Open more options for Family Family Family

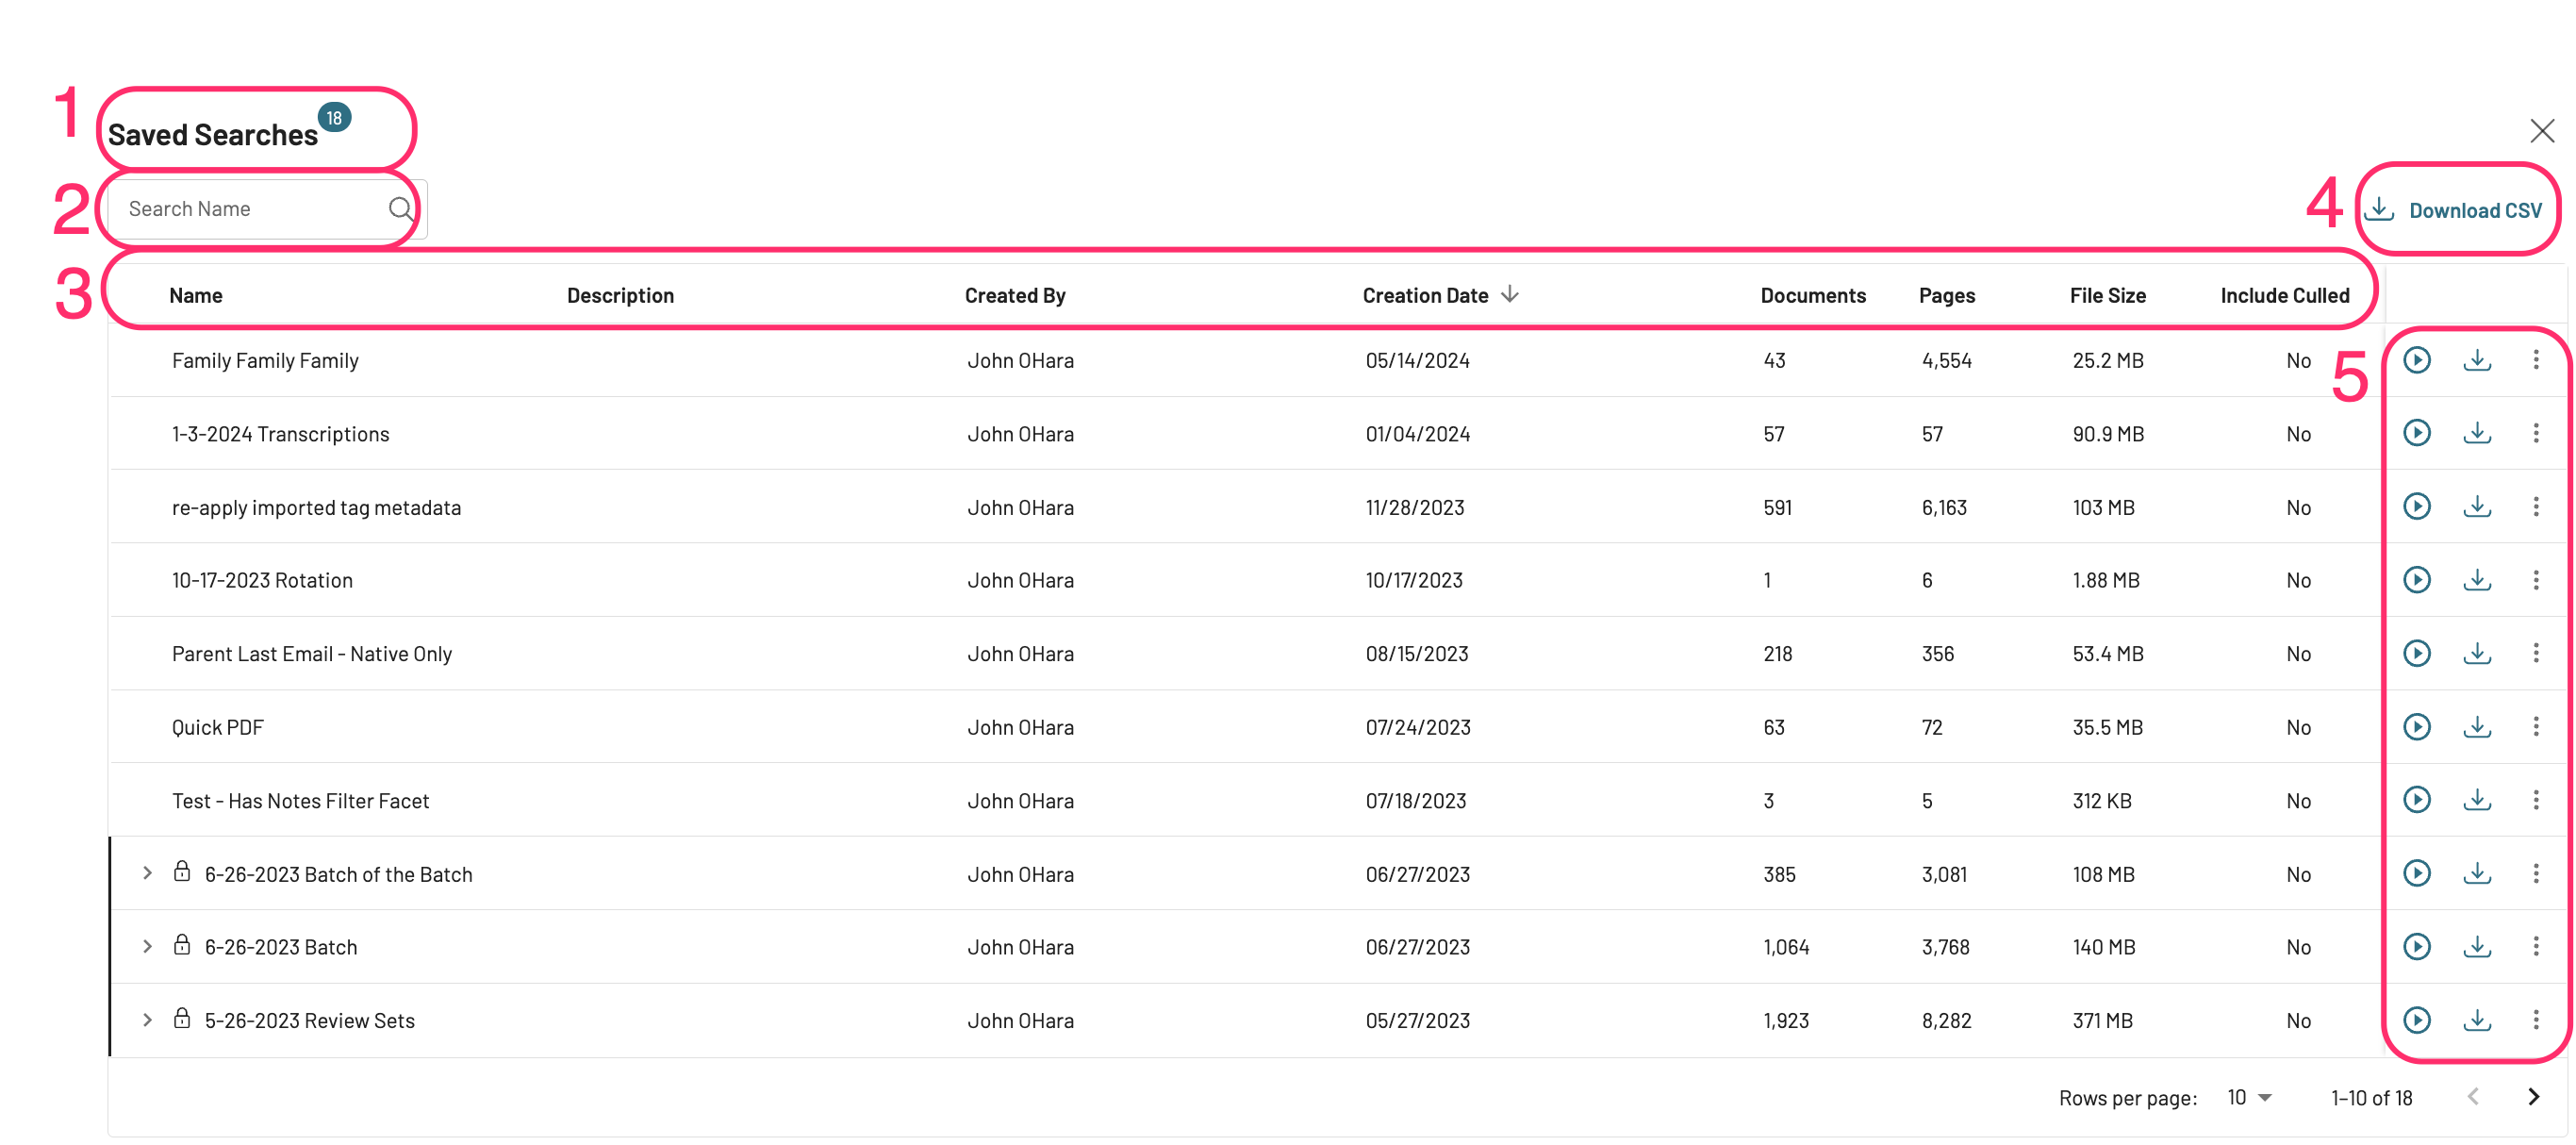click(2536, 360)
